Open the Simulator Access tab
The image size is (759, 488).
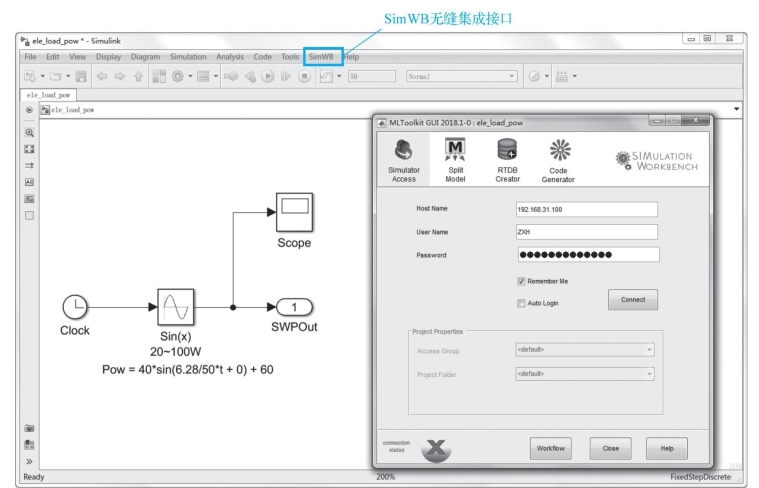[x=404, y=160]
